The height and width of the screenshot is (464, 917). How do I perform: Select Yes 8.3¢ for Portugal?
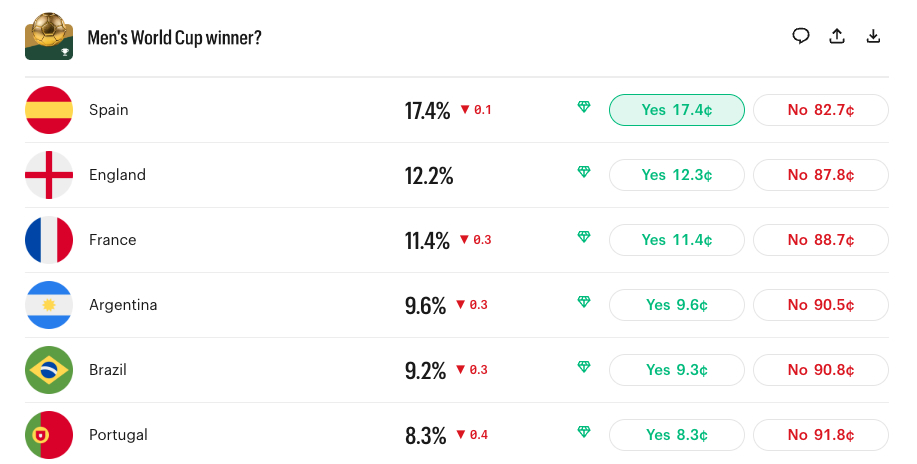677,435
